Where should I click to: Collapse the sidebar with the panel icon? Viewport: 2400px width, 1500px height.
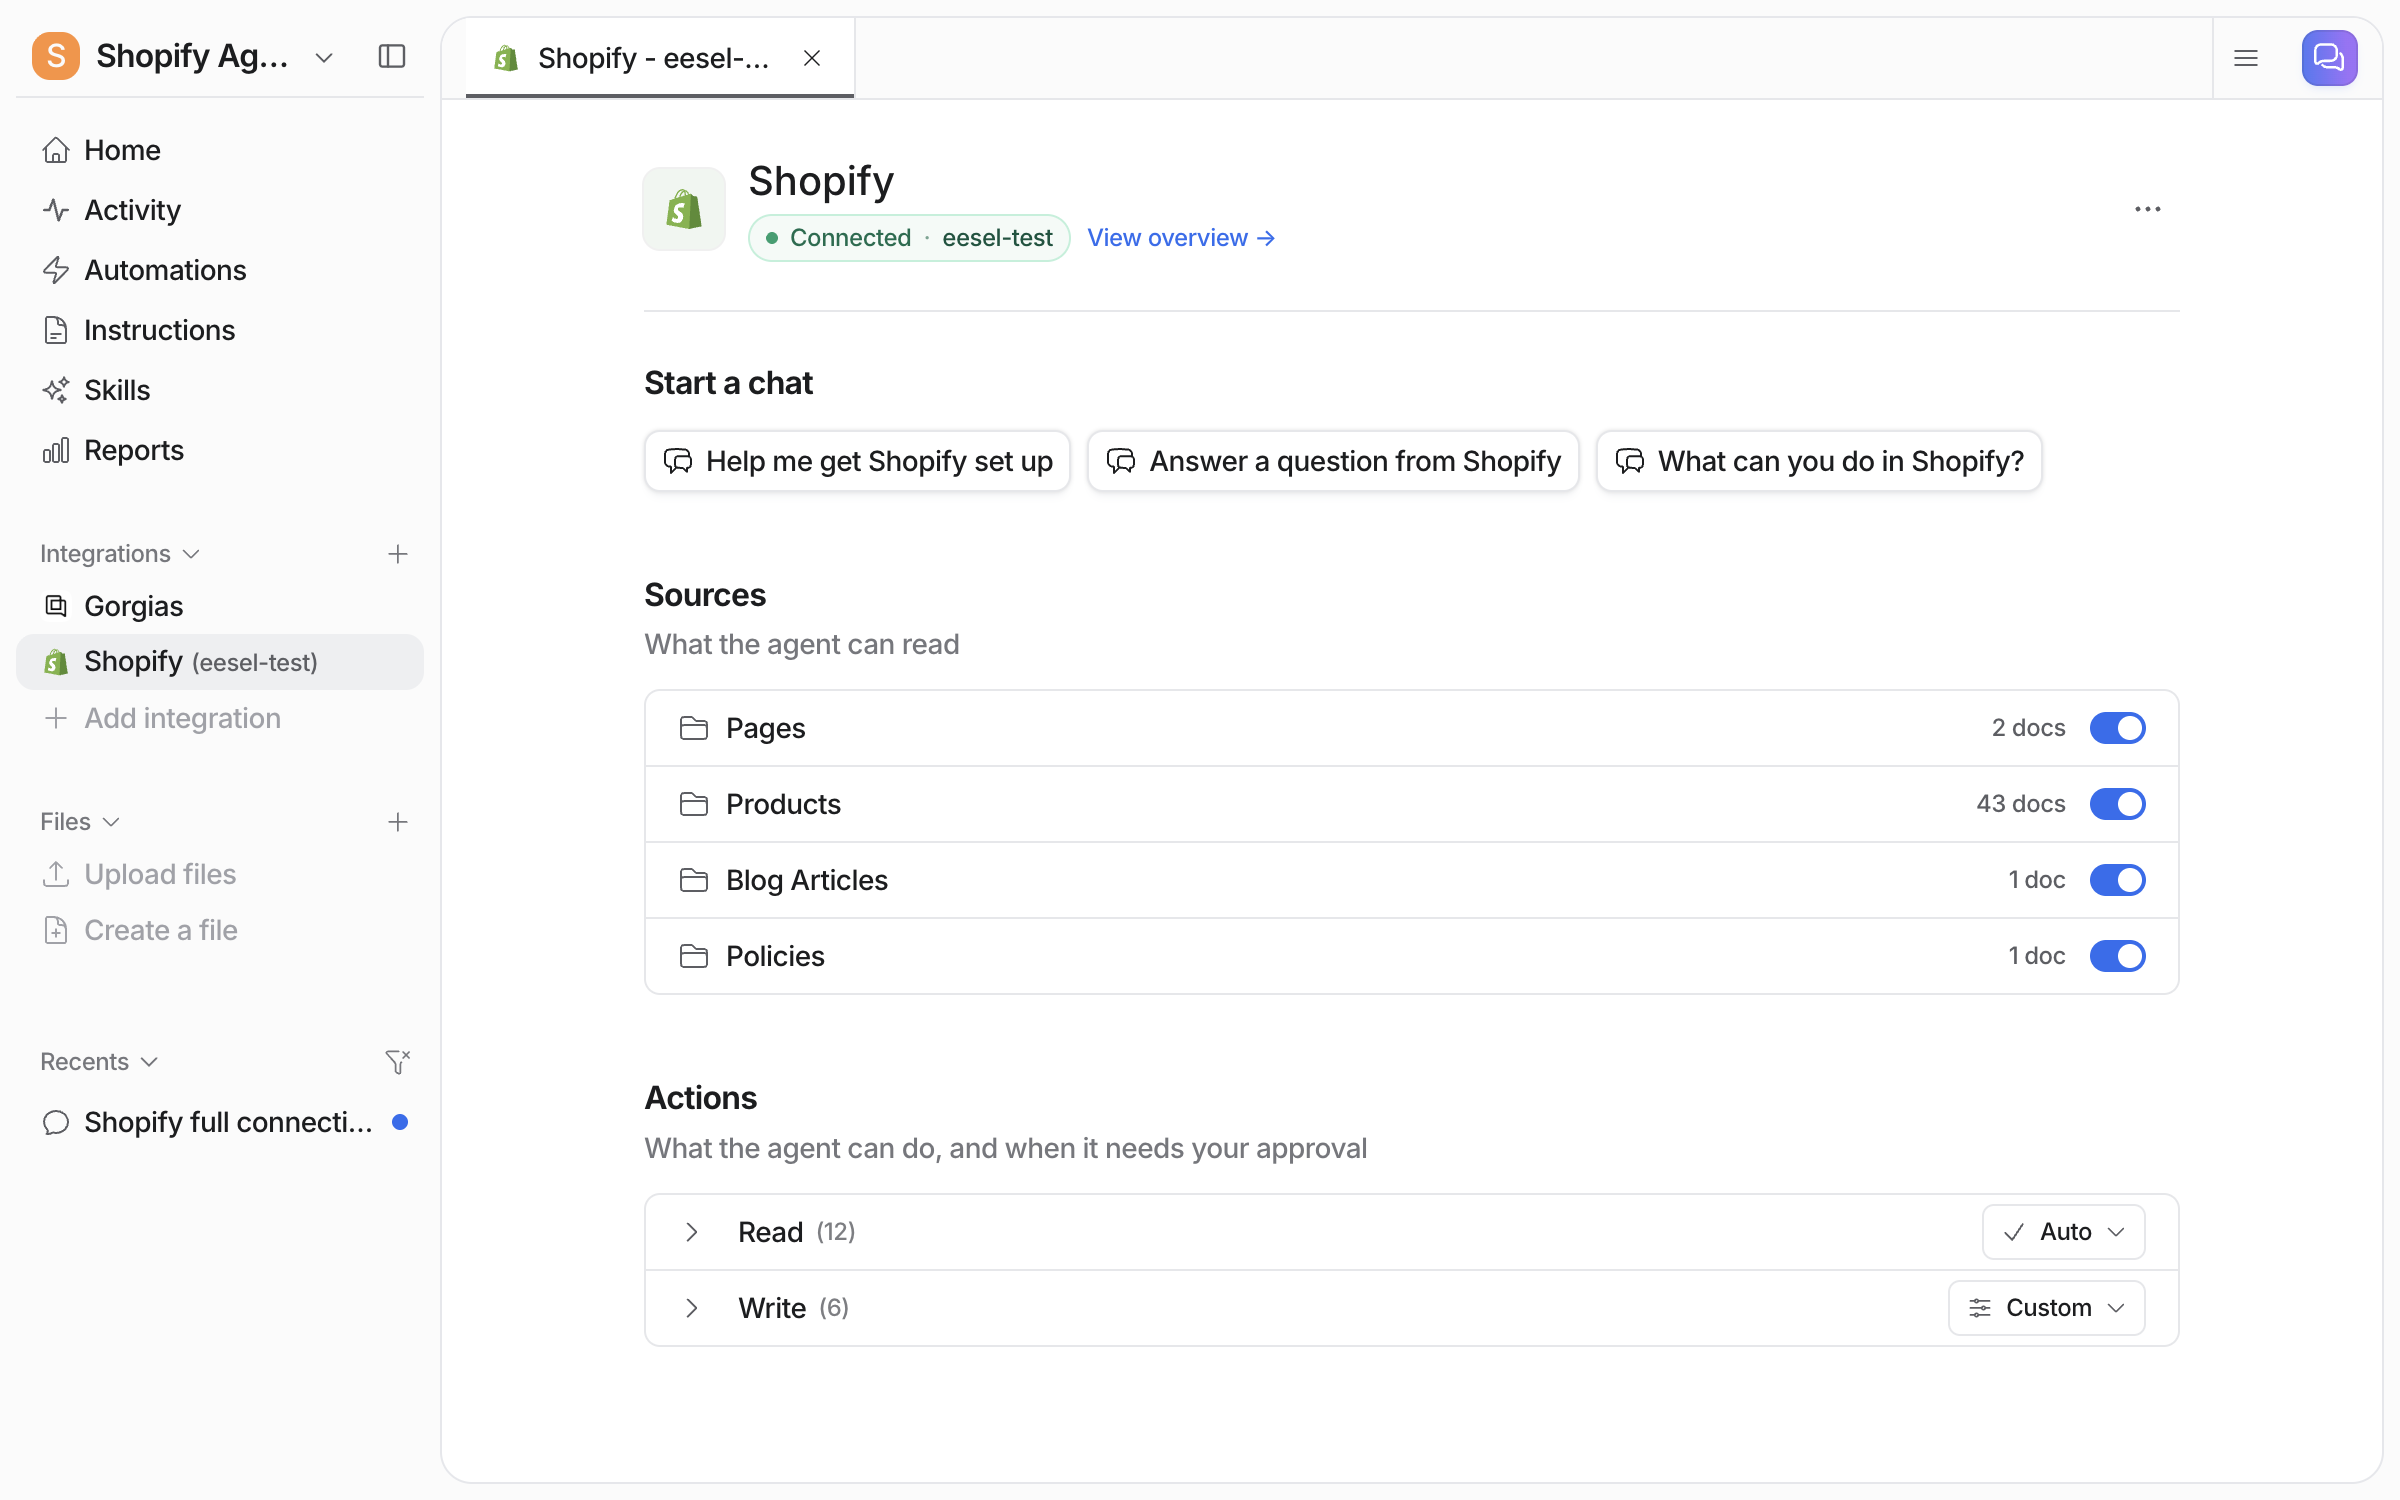[x=392, y=56]
